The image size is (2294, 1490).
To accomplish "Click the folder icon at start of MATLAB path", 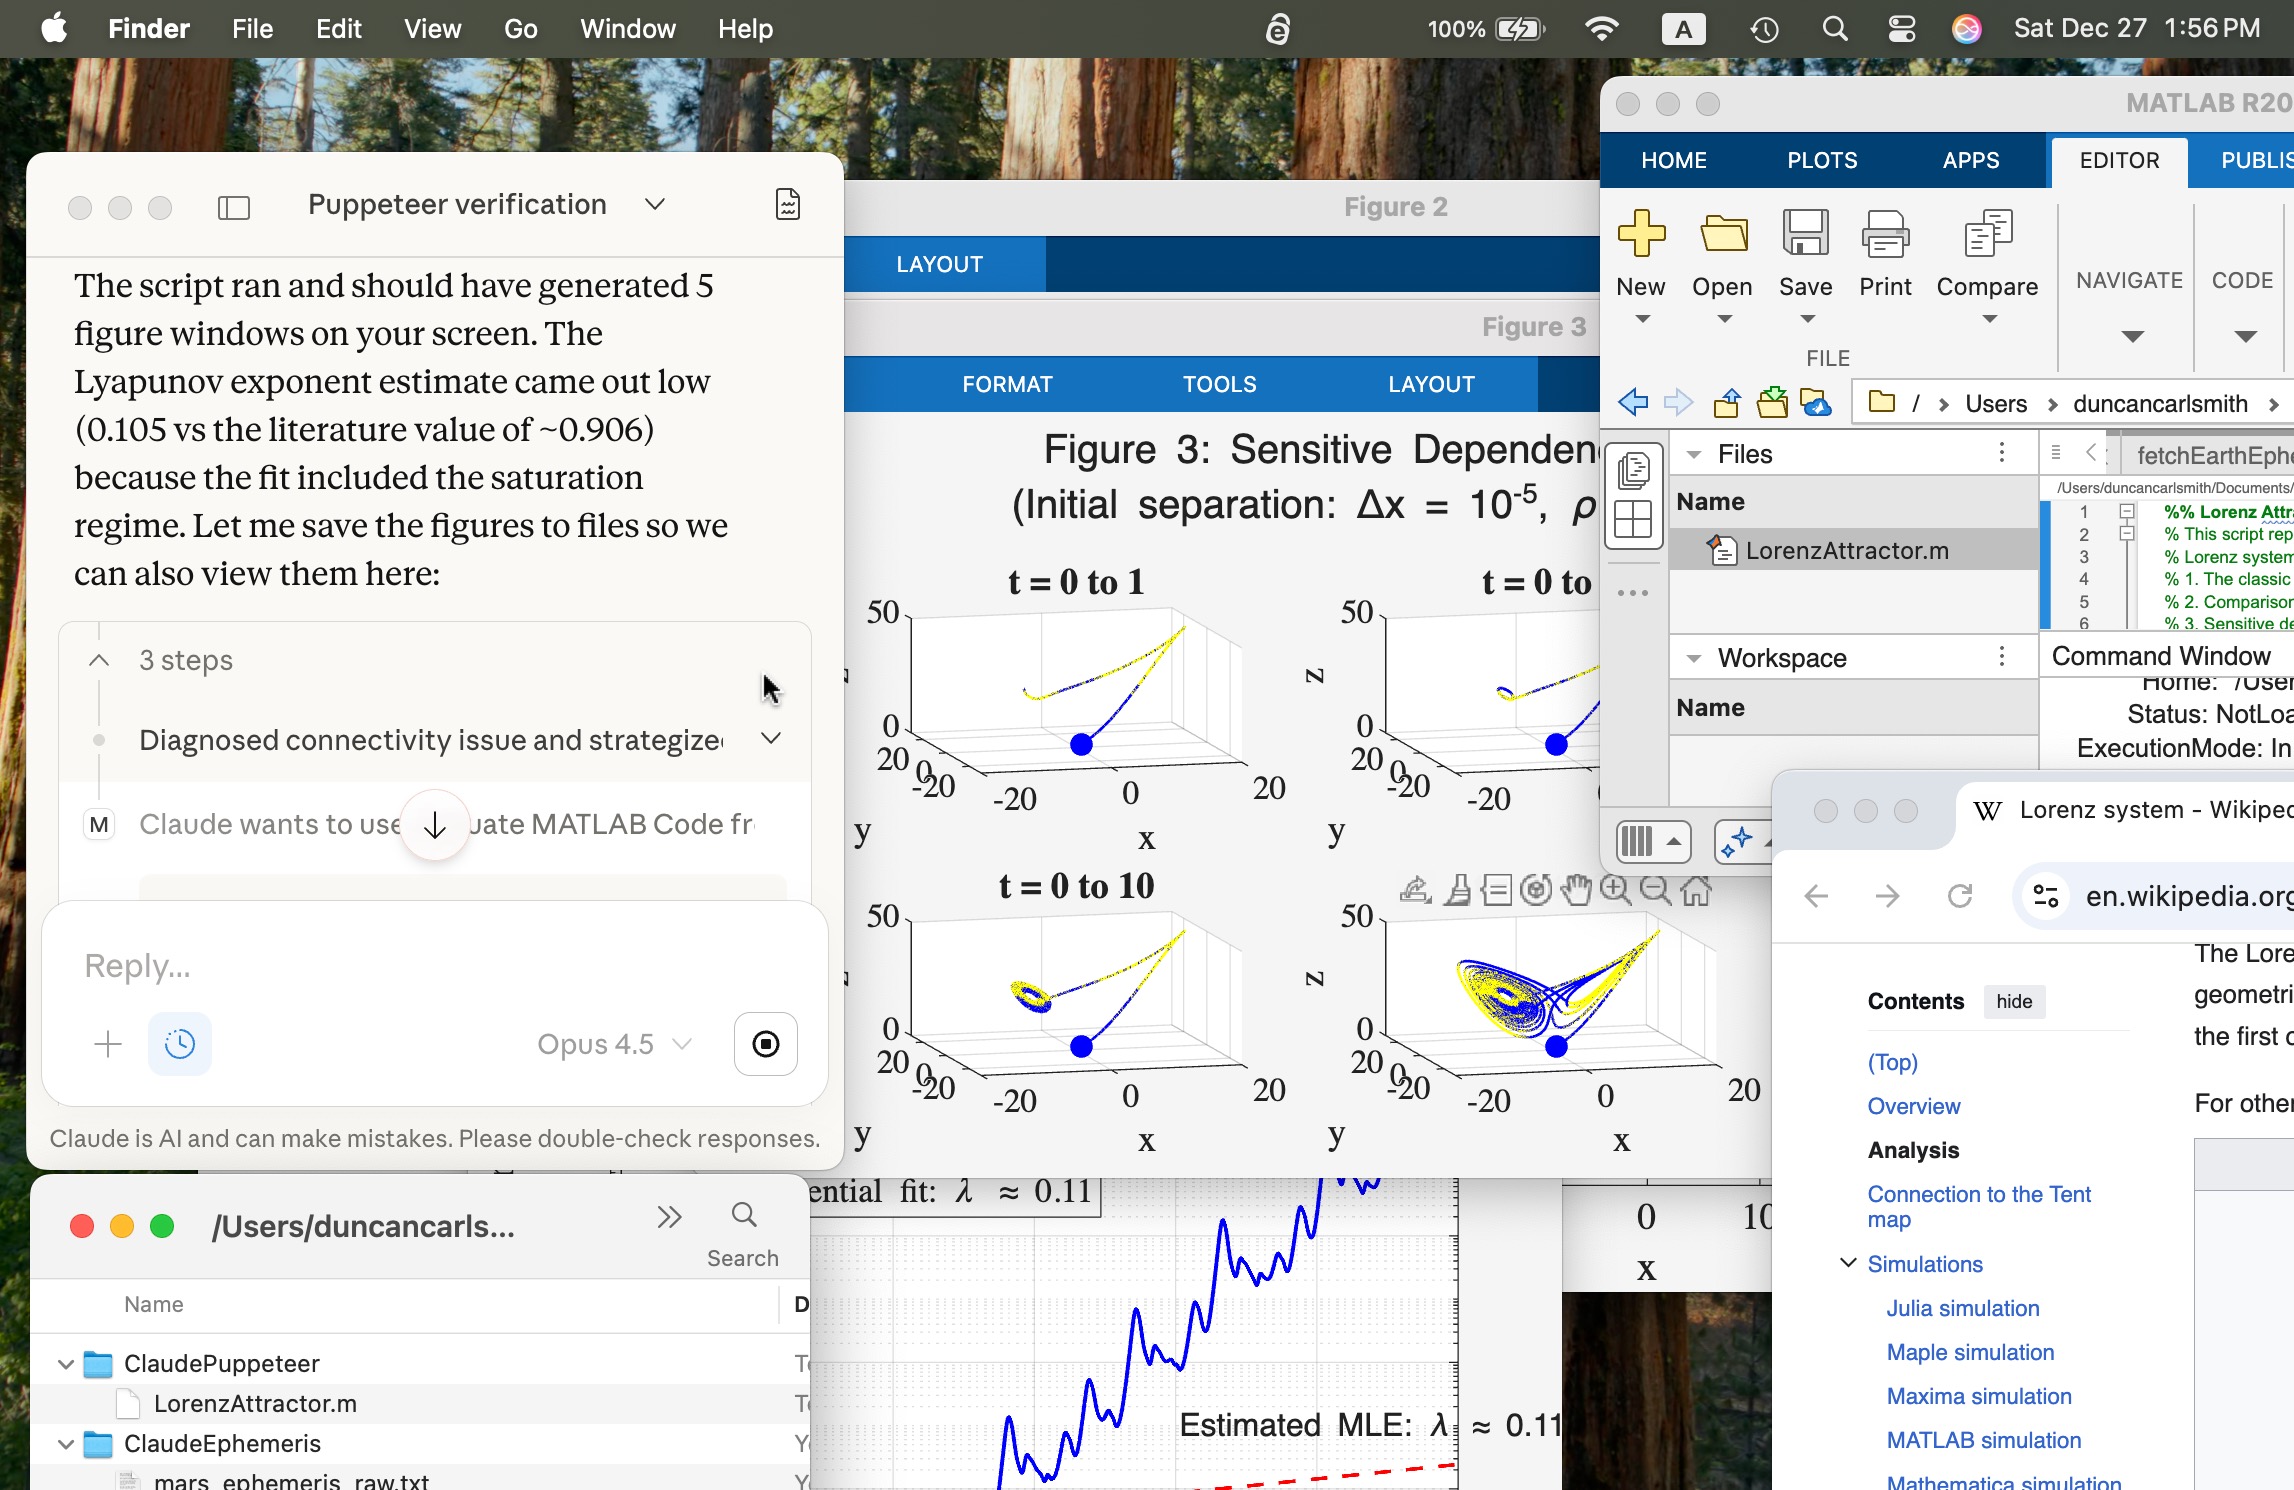I will (x=1882, y=403).
